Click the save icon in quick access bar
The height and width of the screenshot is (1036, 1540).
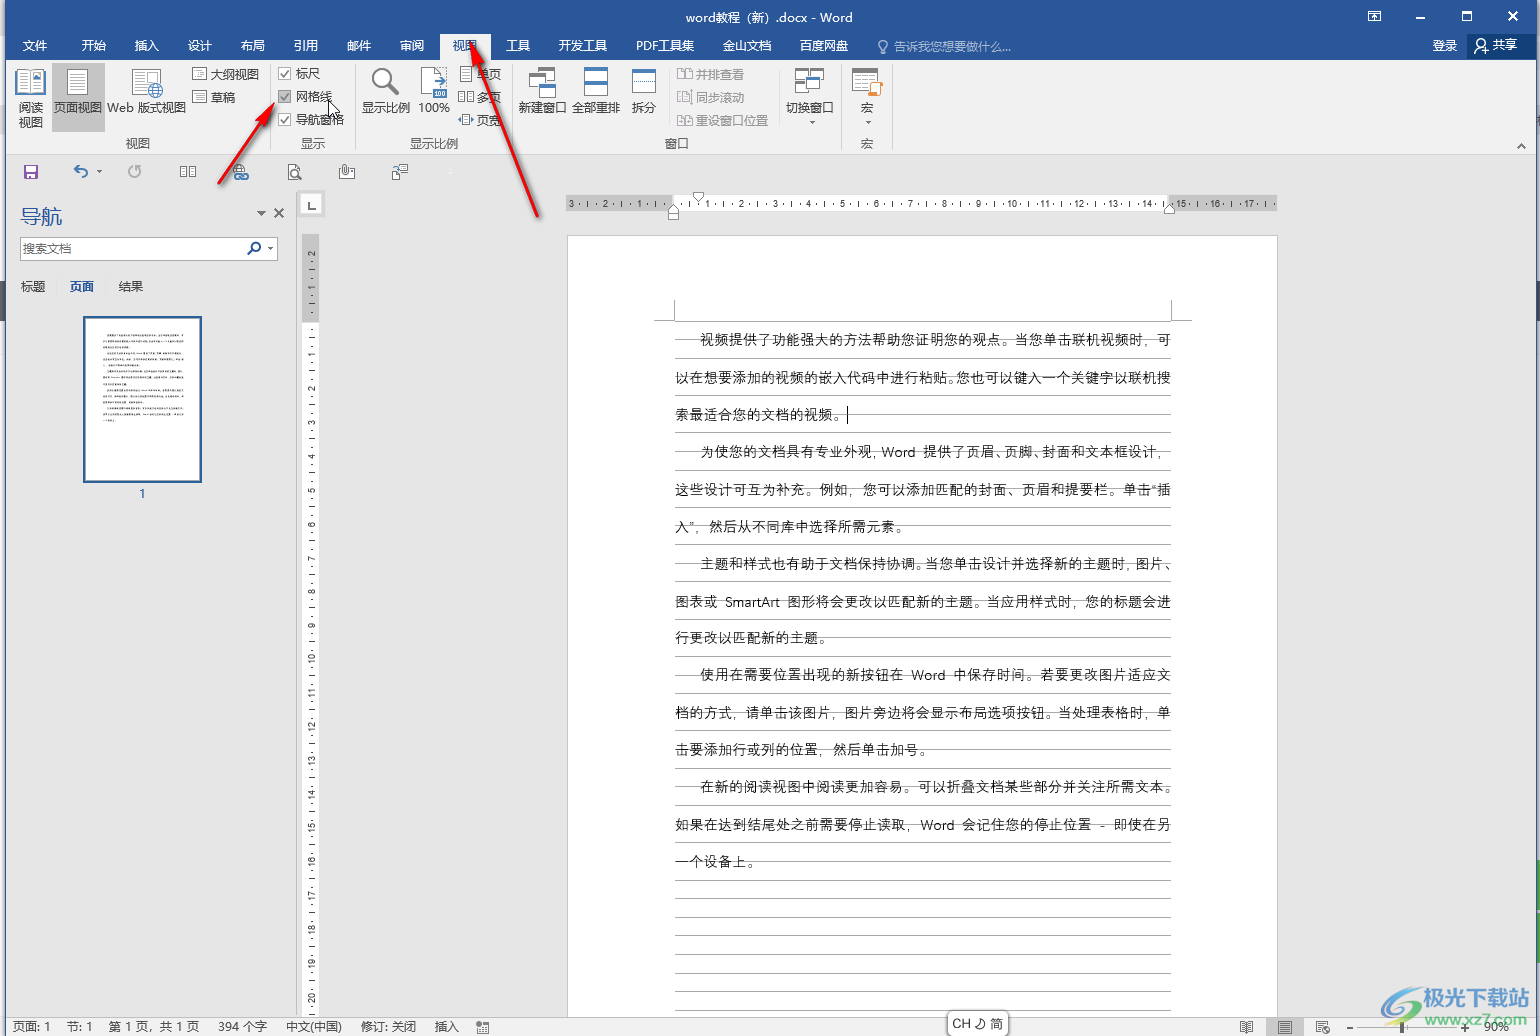pos(31,172)
